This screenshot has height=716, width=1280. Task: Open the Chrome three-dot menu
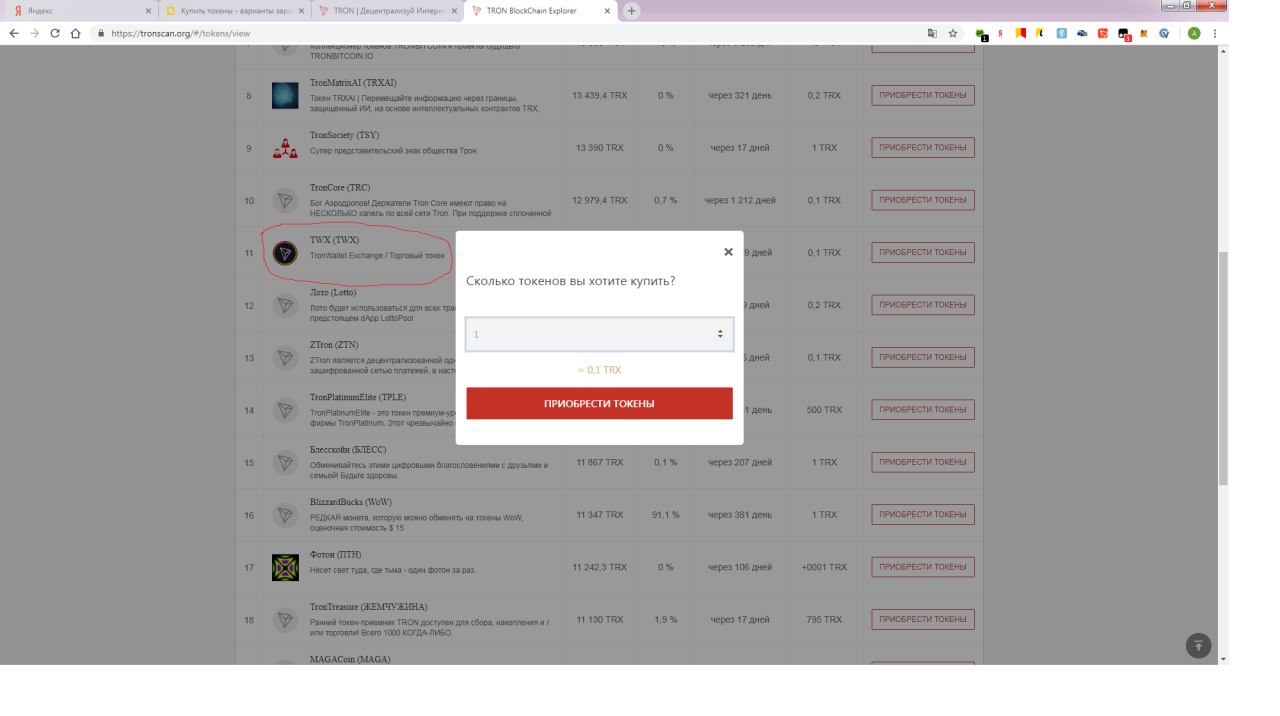(1215, 33)
